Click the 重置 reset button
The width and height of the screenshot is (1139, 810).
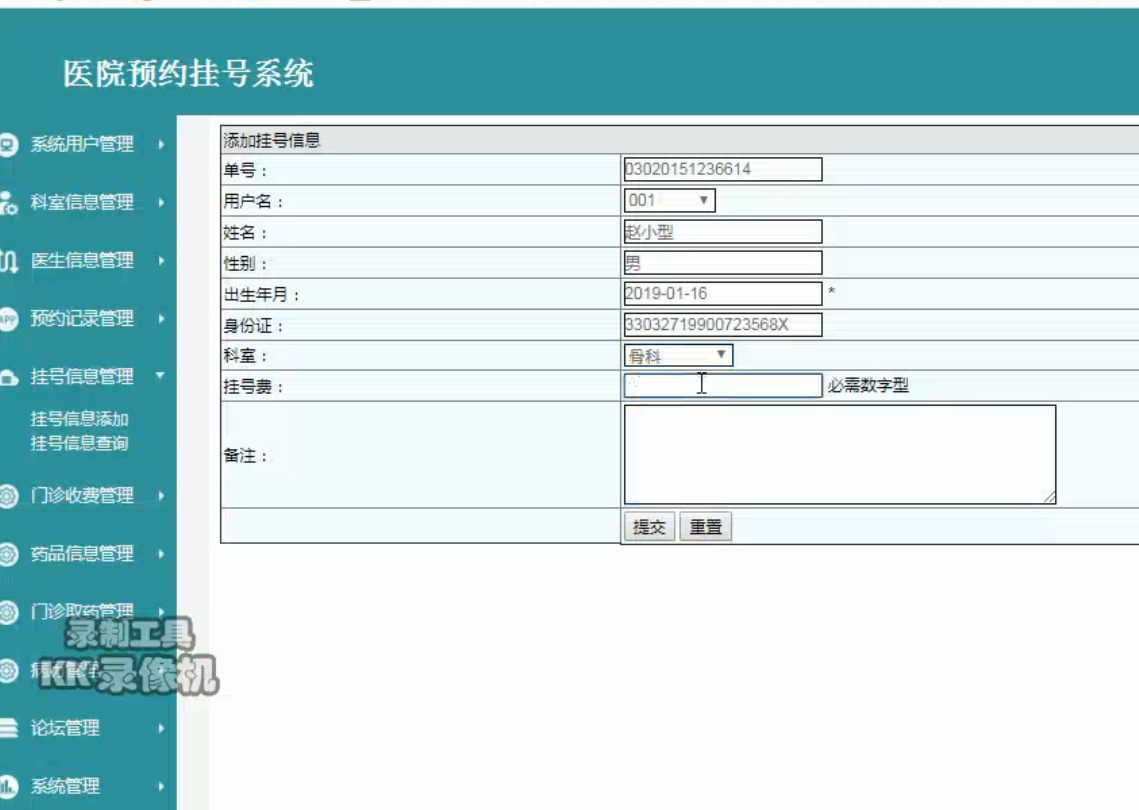[705, 527]
